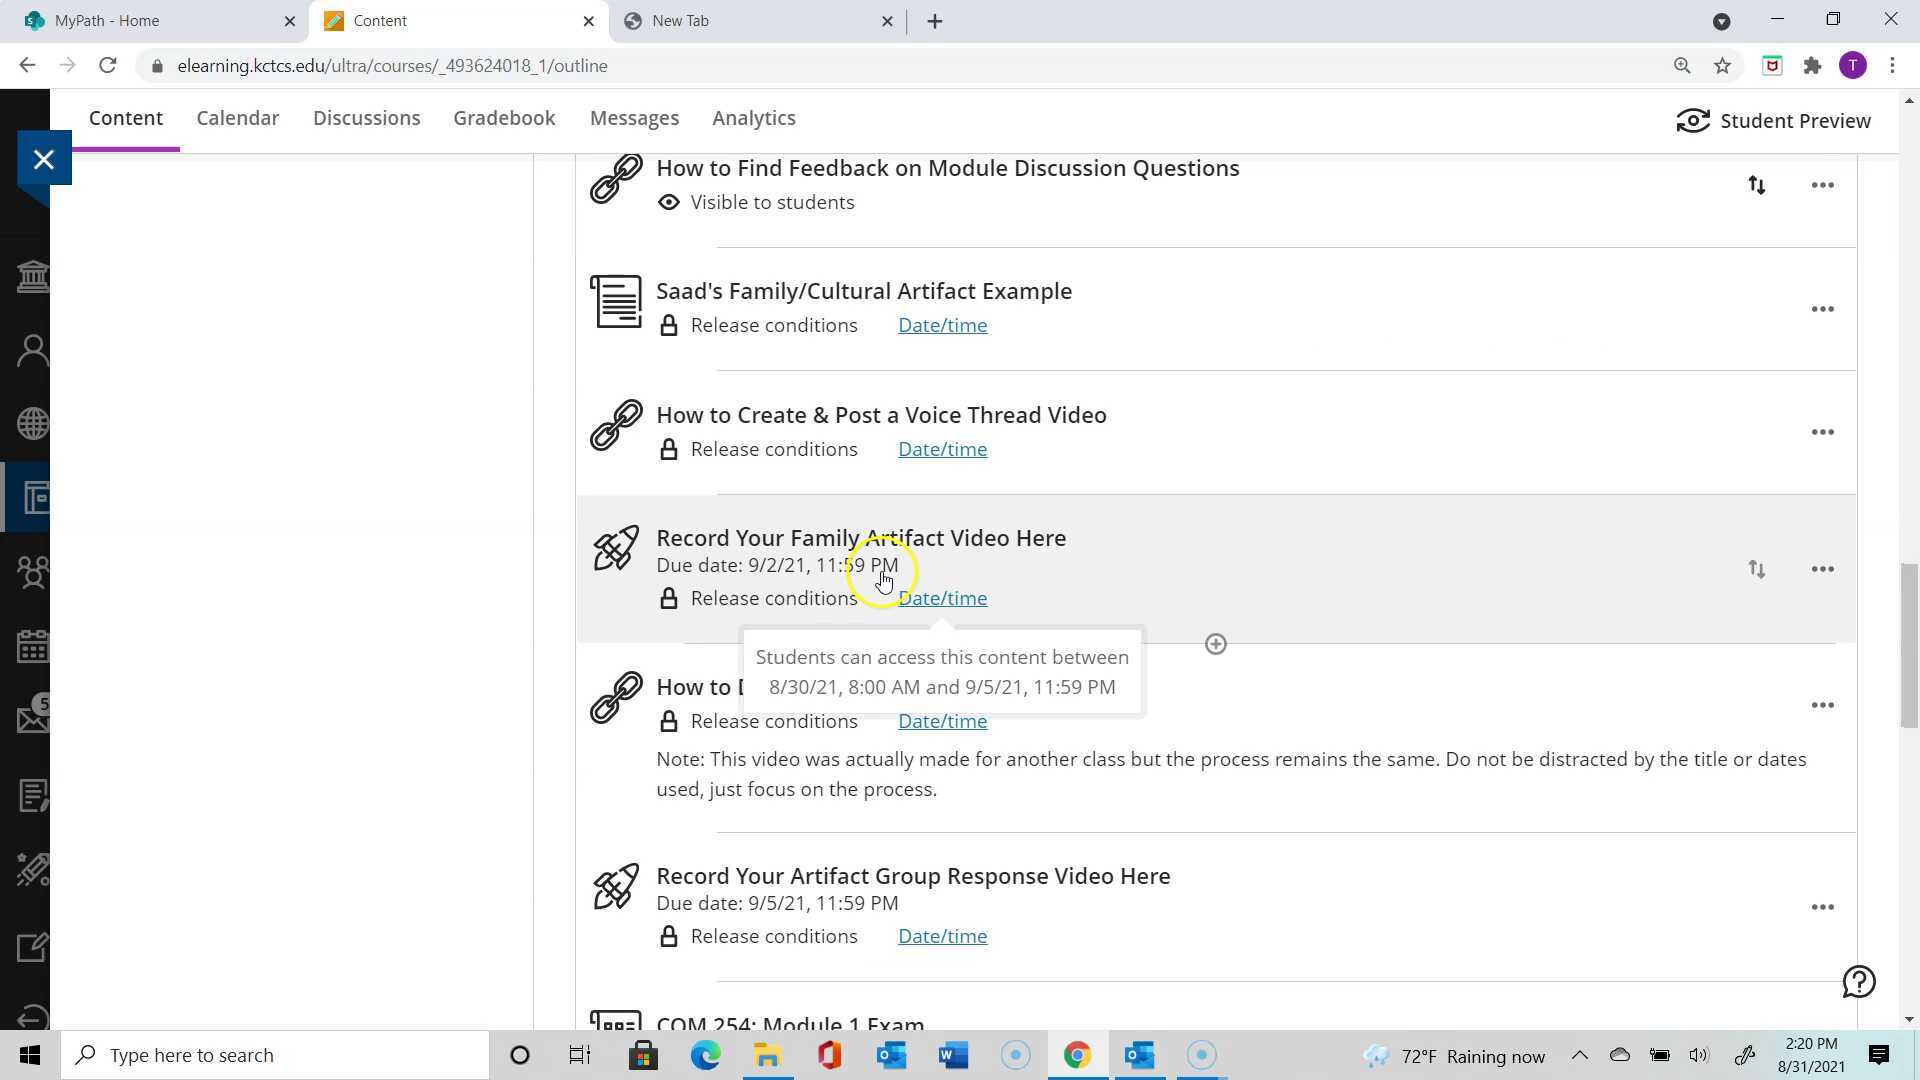Open your profile icon in the left sidebar

(x=31, y=349)
